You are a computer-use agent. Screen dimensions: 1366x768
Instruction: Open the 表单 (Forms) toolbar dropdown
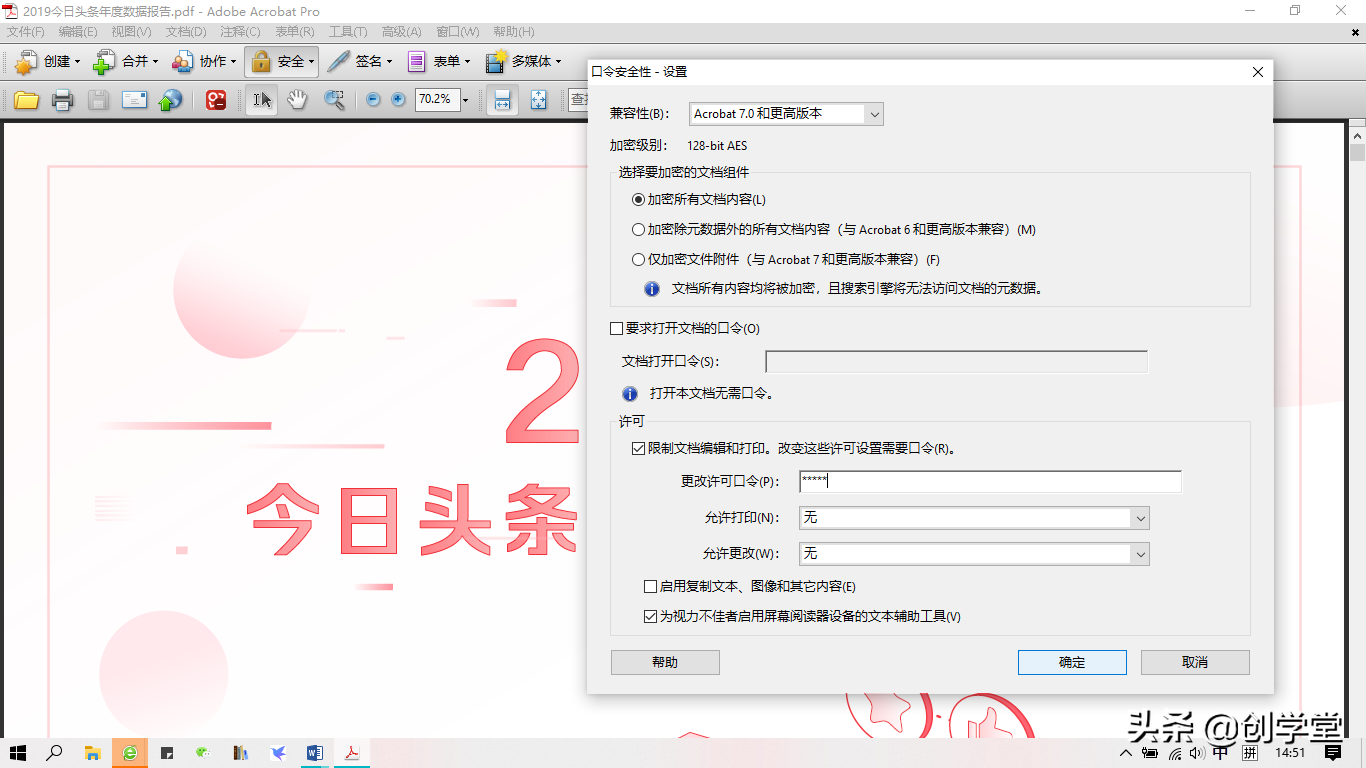[x=438, y=62]
